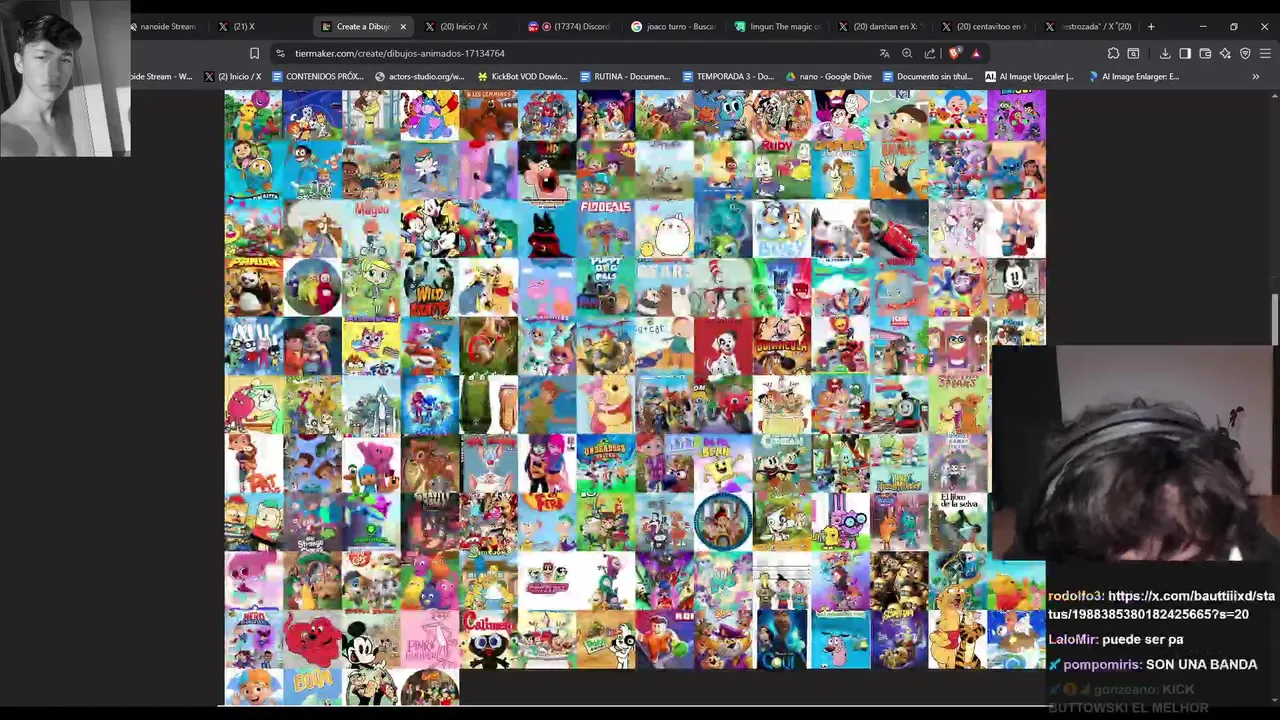Screen dimensions: 1280x720
Task: Select the Floogals thumbnail
Action: tap(606, 230)
